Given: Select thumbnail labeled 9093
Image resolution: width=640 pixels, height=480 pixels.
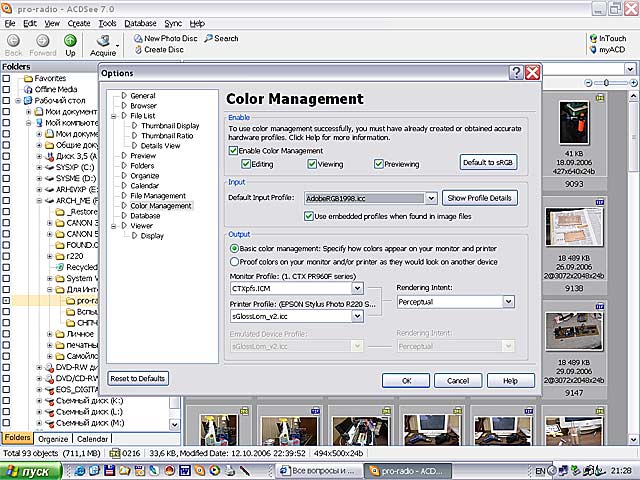Looking at the screenshot, I should click(574, 122).
